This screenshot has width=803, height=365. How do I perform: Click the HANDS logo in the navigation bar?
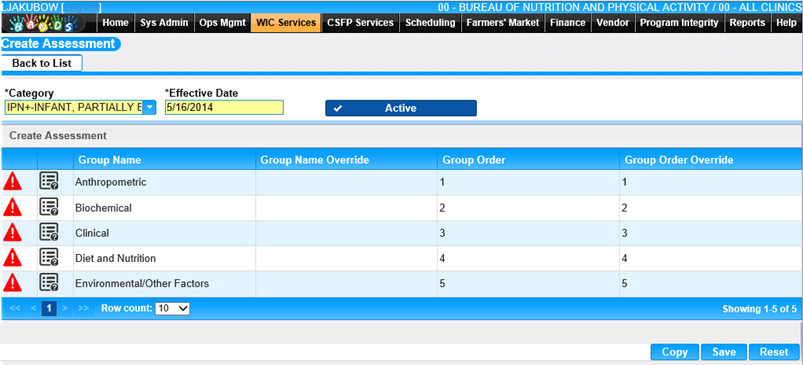(x=49, y=23)
